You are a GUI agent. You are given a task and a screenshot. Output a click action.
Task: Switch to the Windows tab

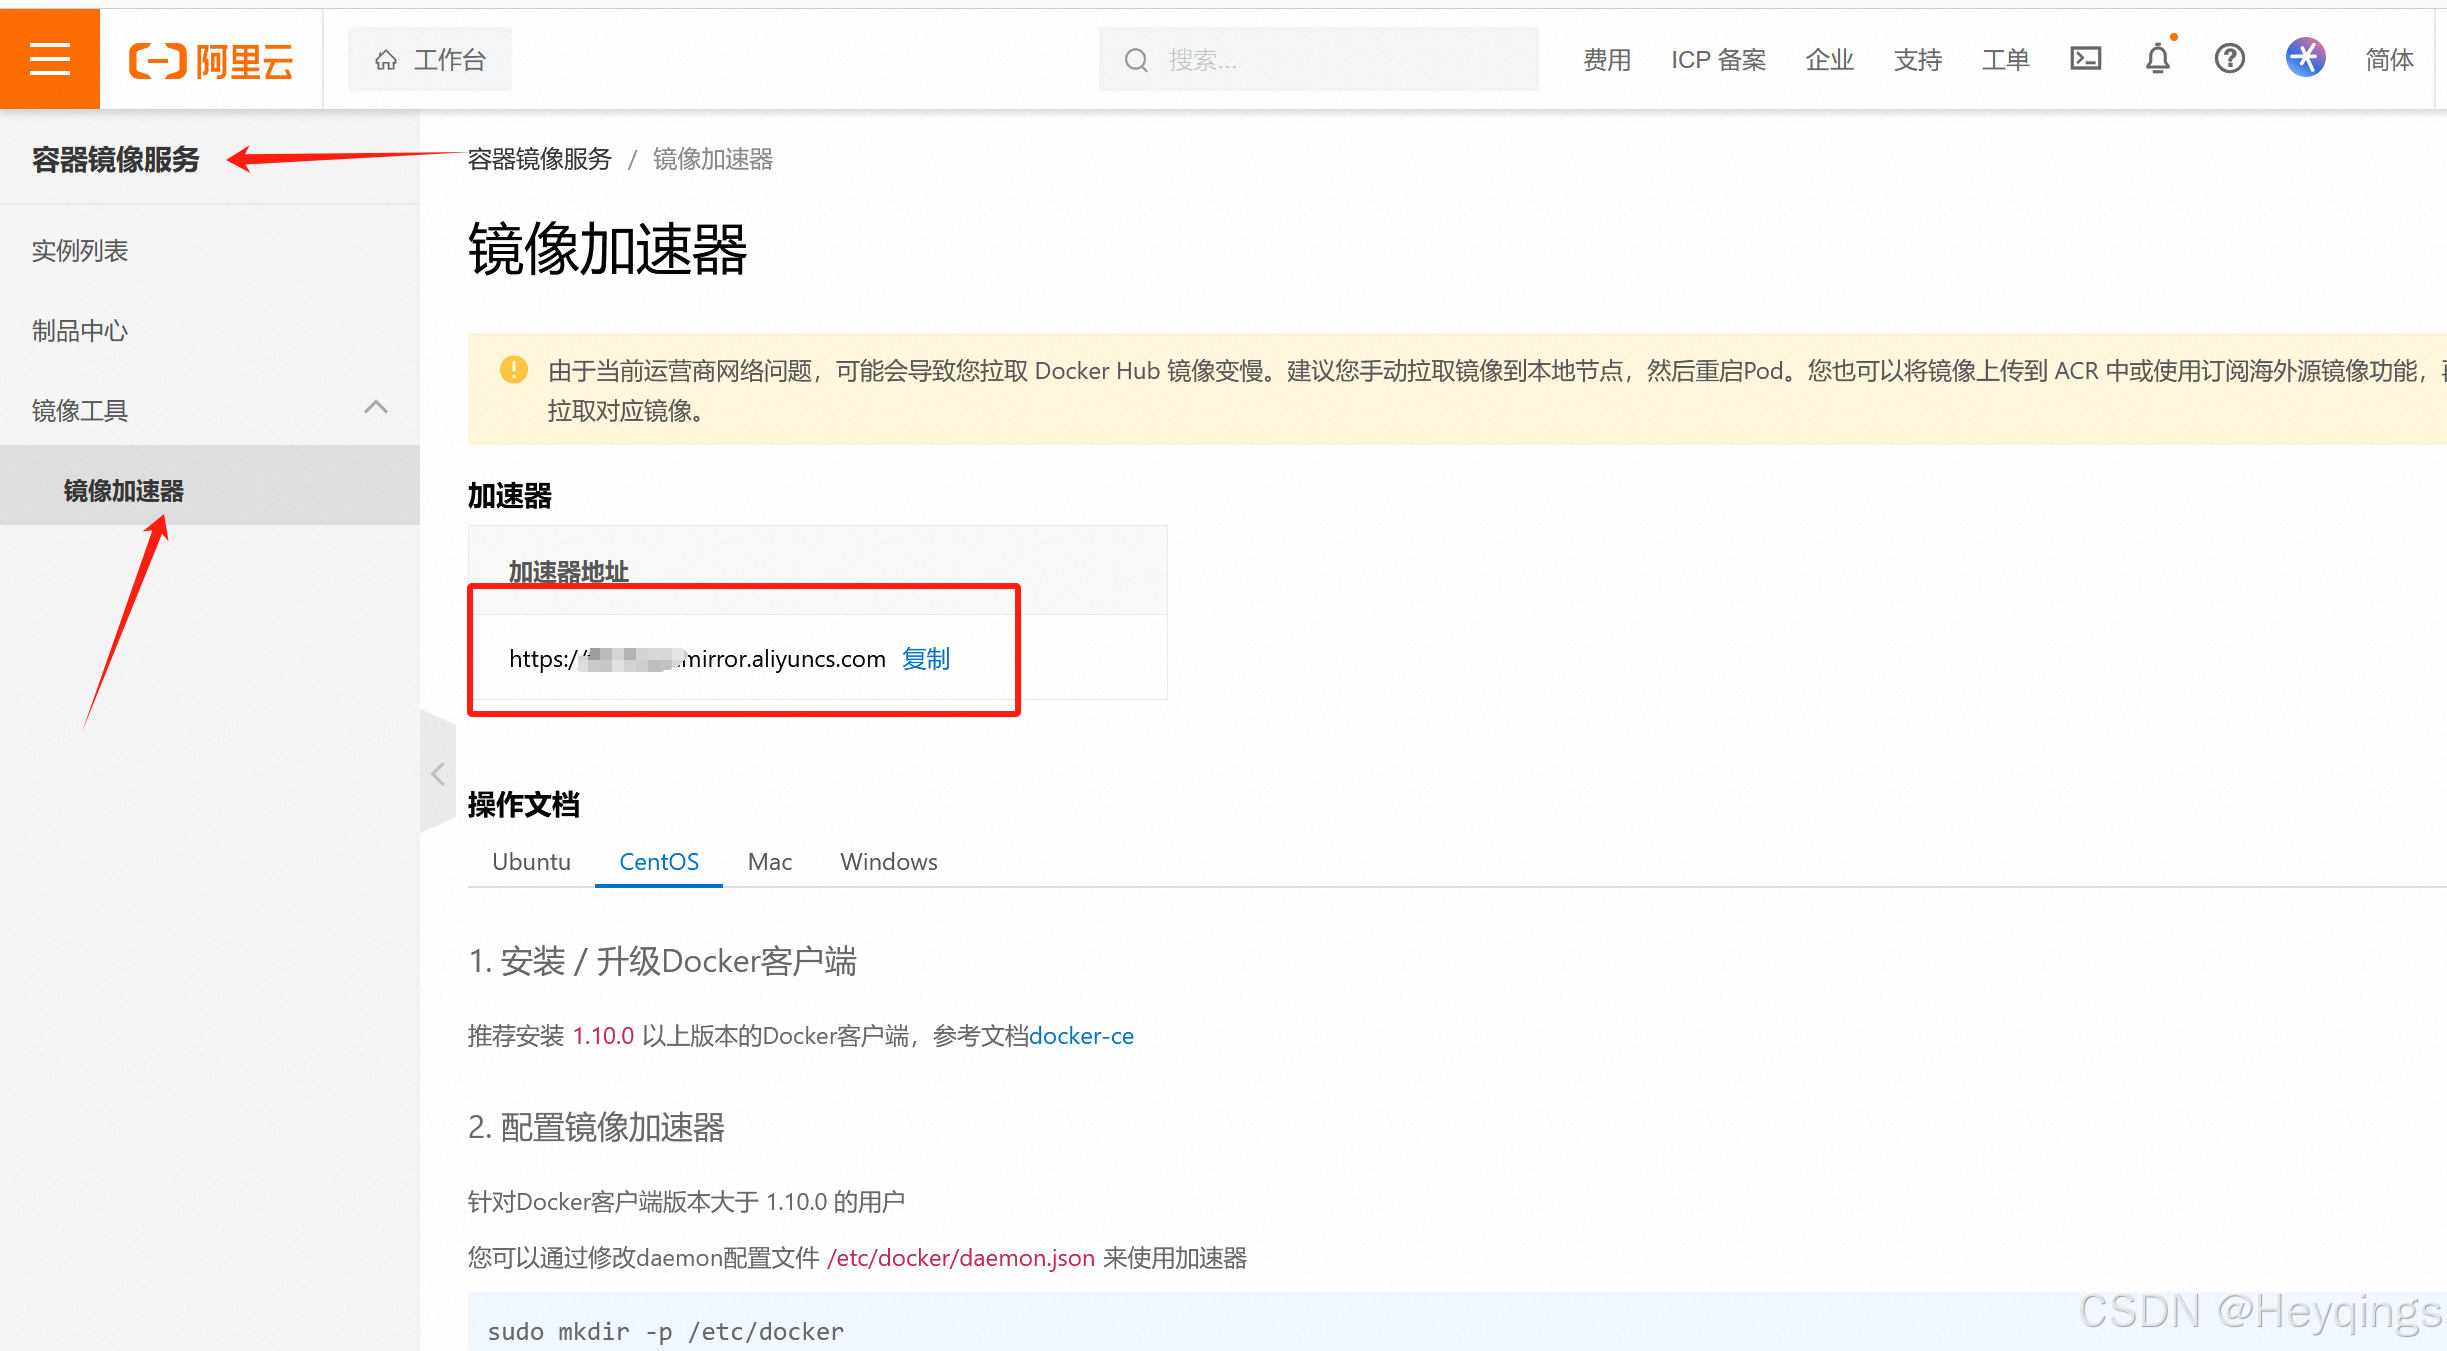888,862
